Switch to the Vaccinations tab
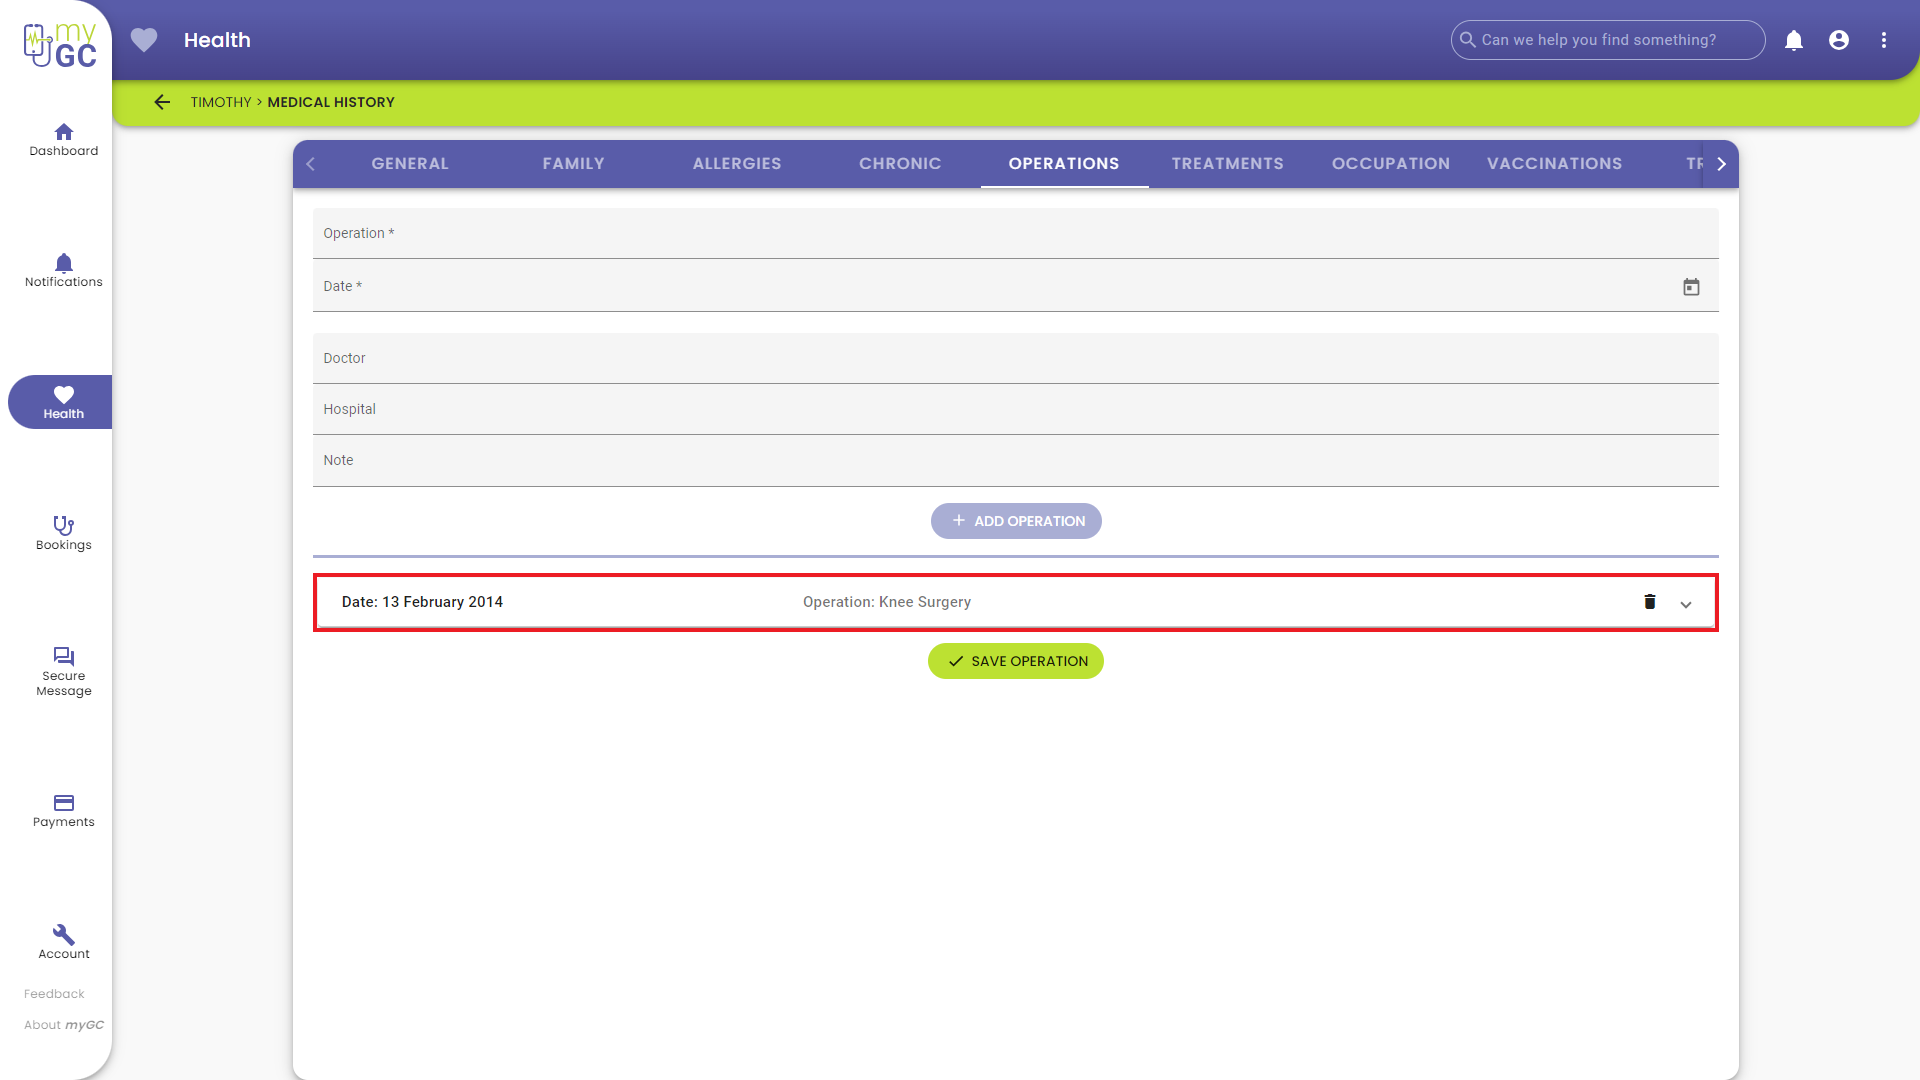 click(x=1554, y=164)
